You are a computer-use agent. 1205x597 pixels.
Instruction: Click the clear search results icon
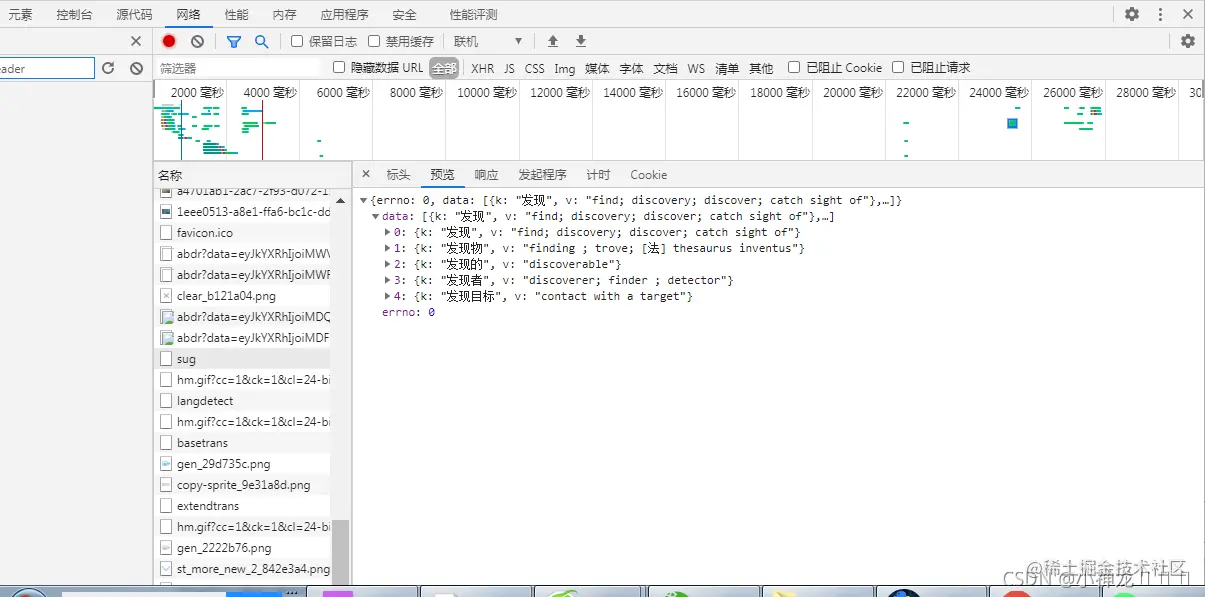(x=136, y=68)
